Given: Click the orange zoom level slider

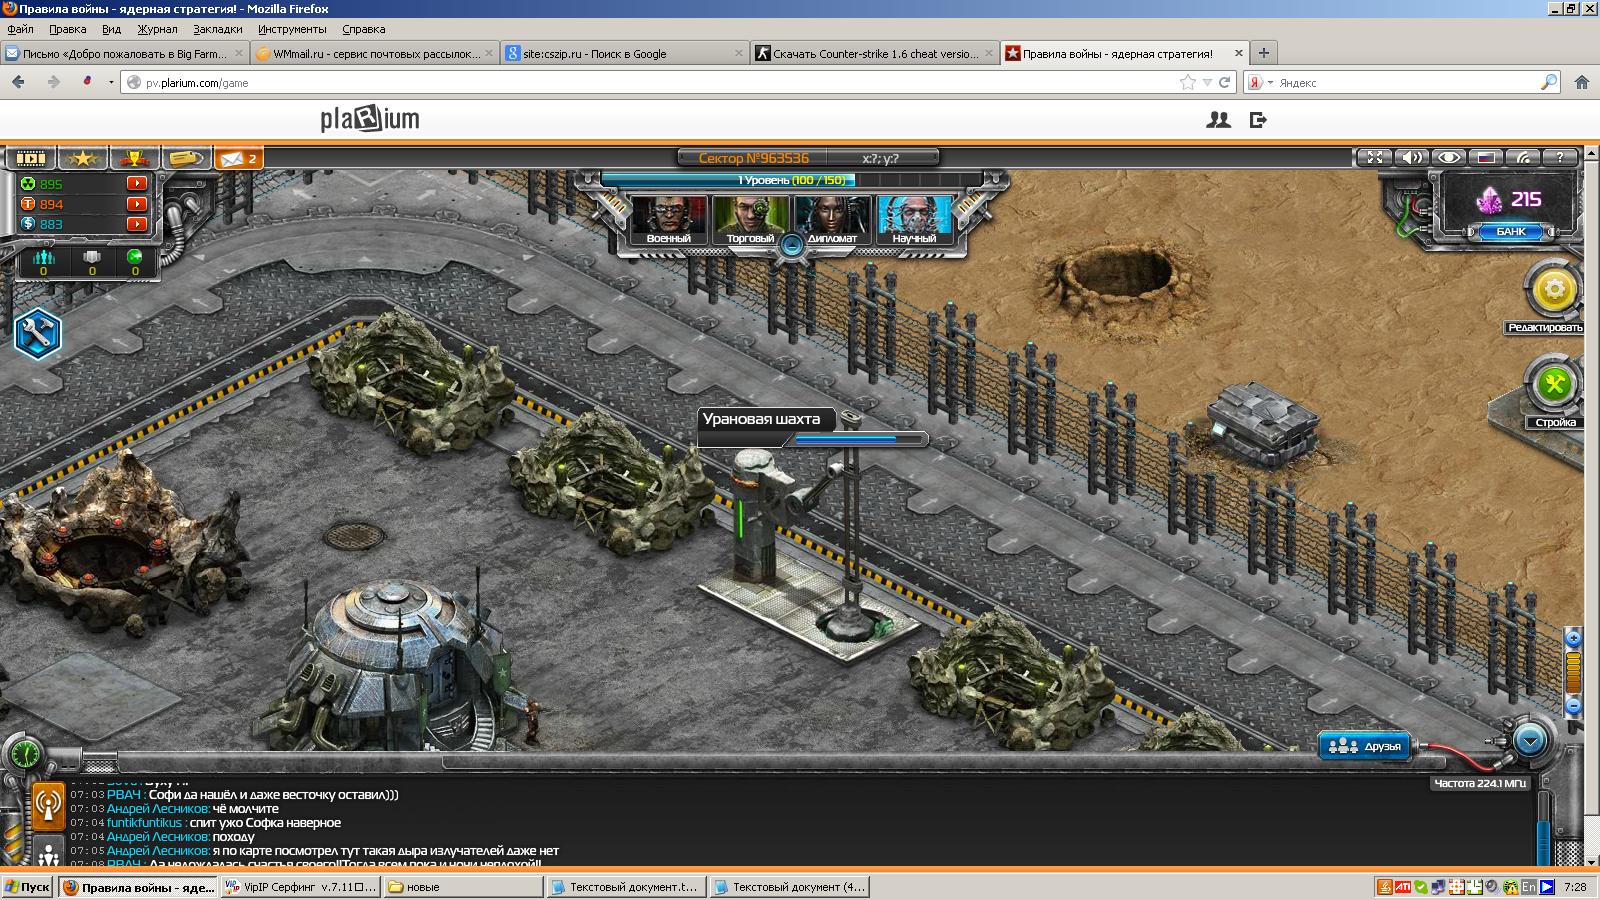Looking at the screenshot, I should 1573,672.
